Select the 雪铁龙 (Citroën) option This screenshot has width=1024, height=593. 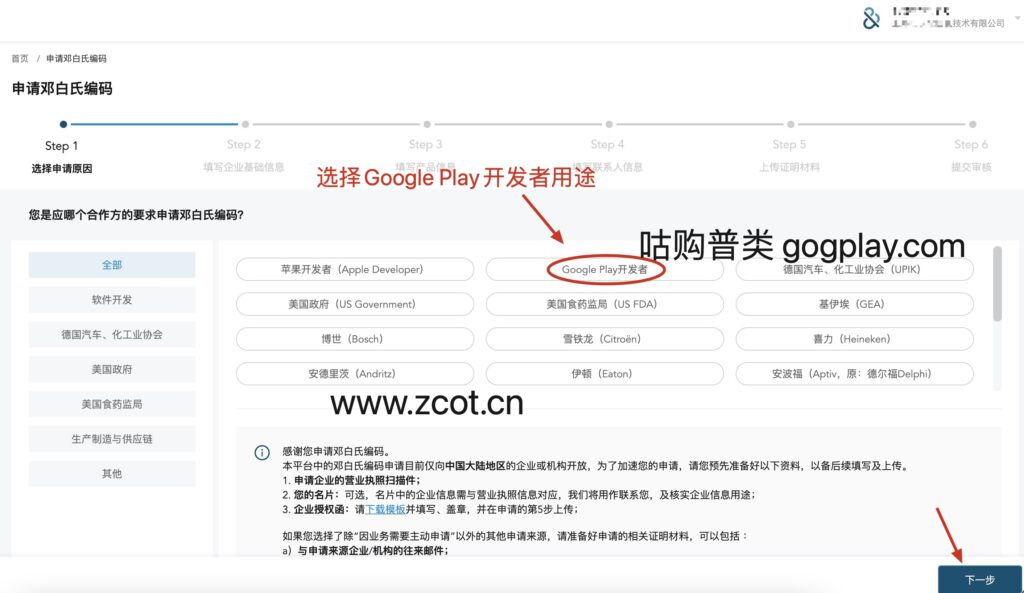(604, 339)
